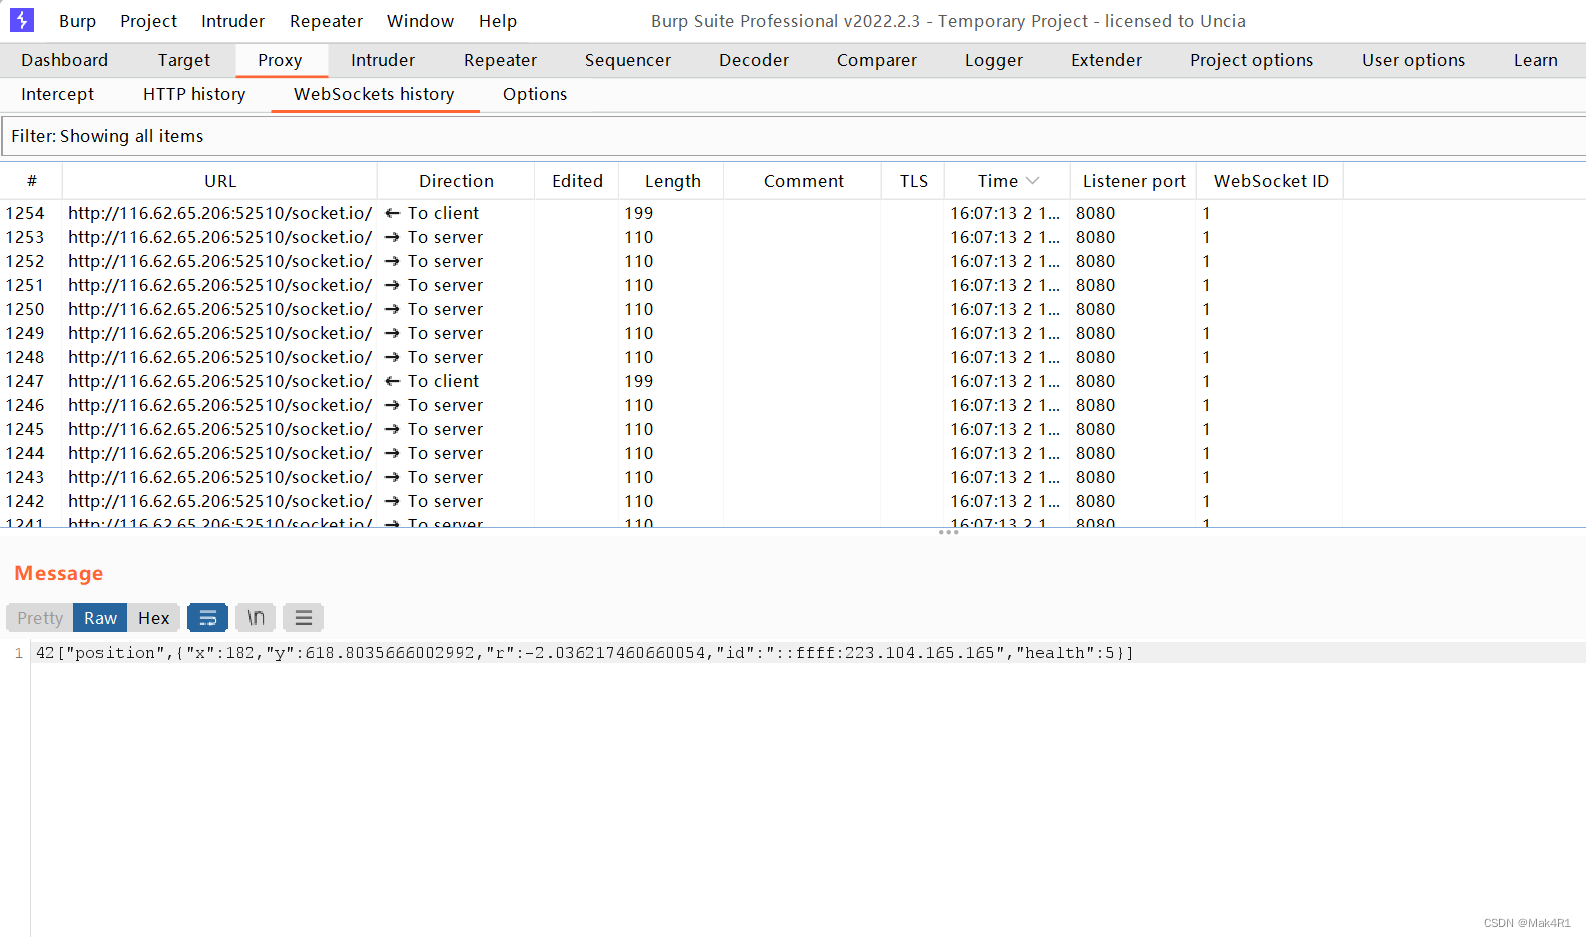Select message row 1252
The height and width of the screenshot is (937, 1586).
click(x=672, y=261)
